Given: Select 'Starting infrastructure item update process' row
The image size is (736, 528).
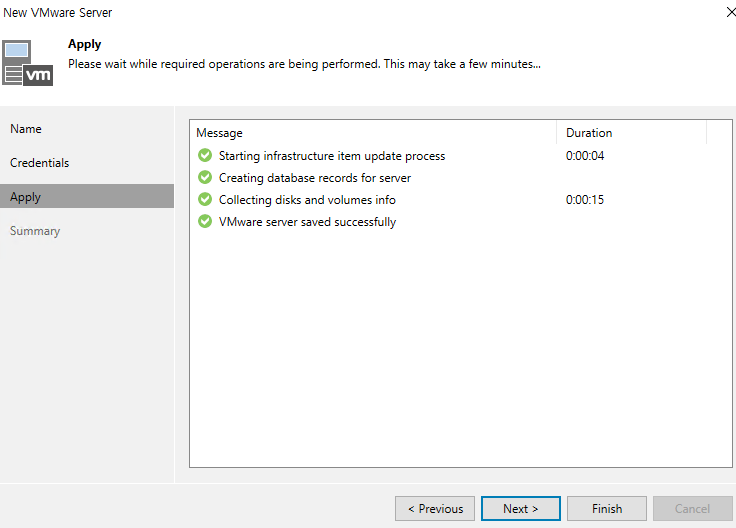Looking at the screenshot, I should (x=460, y=156).
